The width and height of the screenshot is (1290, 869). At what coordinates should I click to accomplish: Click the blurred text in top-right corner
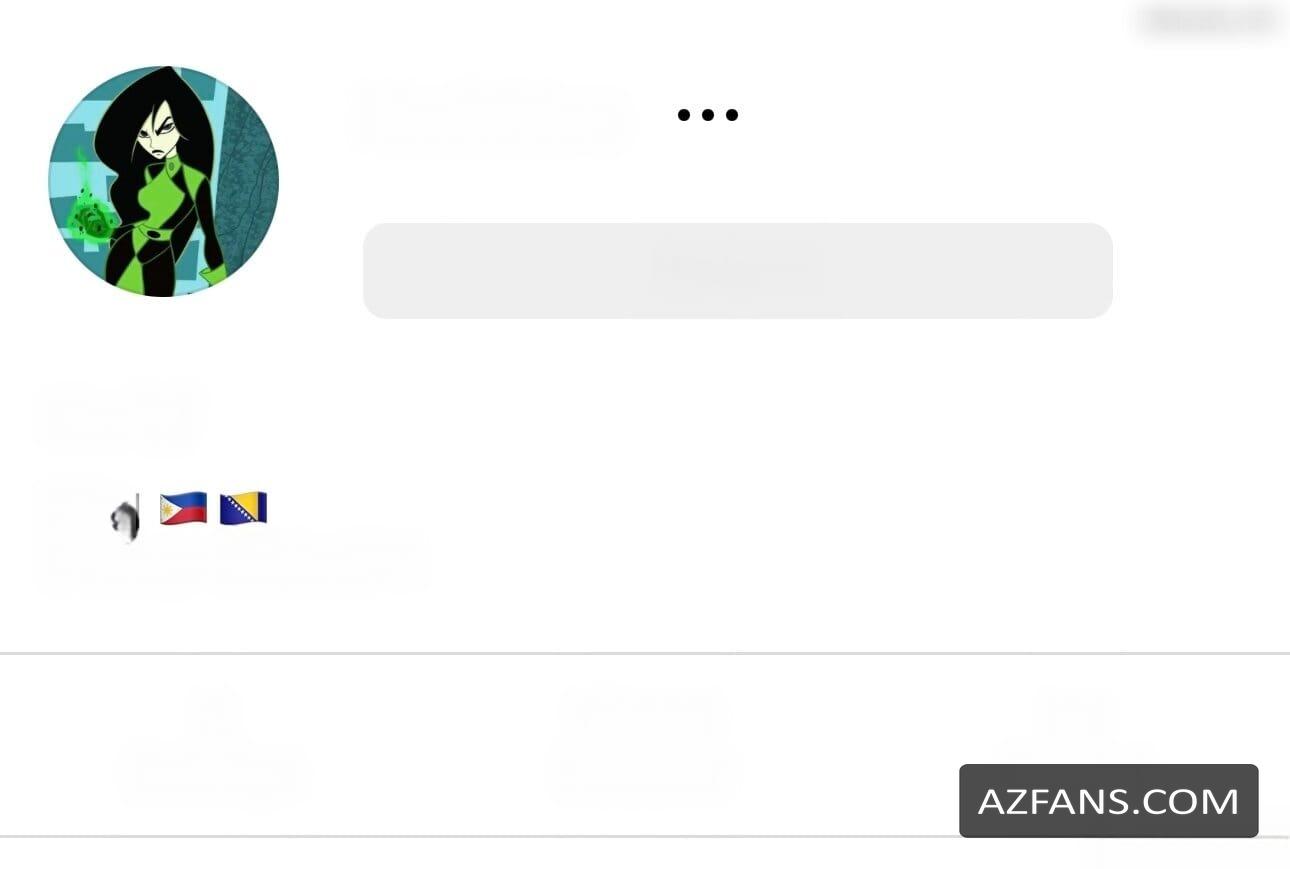pos(1211,20)
